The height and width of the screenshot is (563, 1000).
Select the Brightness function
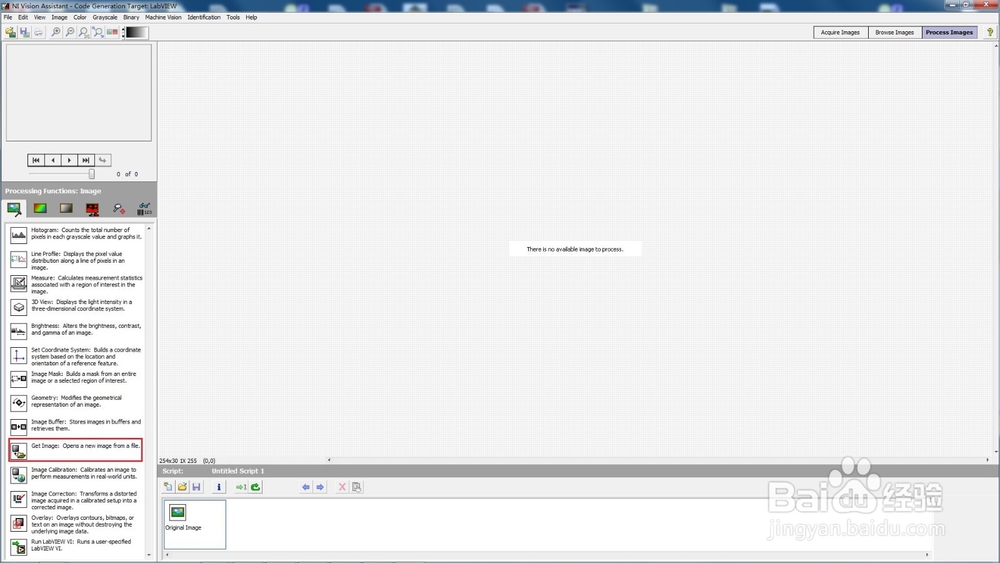(76, 330)
